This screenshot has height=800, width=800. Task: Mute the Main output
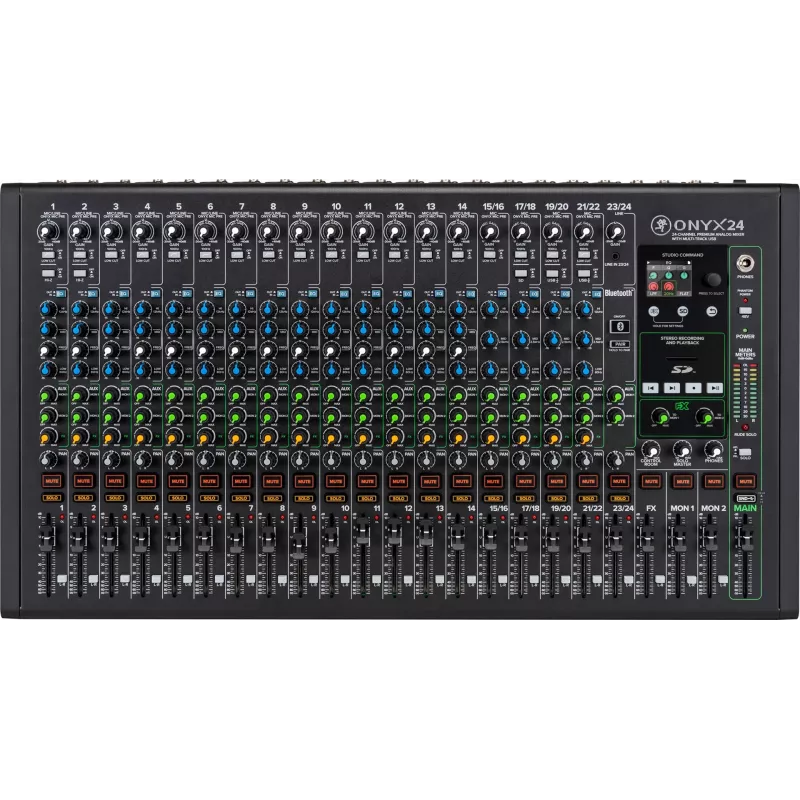(745, 481)
